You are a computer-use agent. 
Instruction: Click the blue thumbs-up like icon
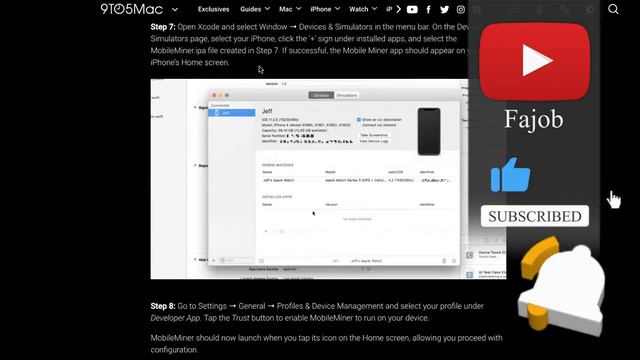(x=510, y=175)
